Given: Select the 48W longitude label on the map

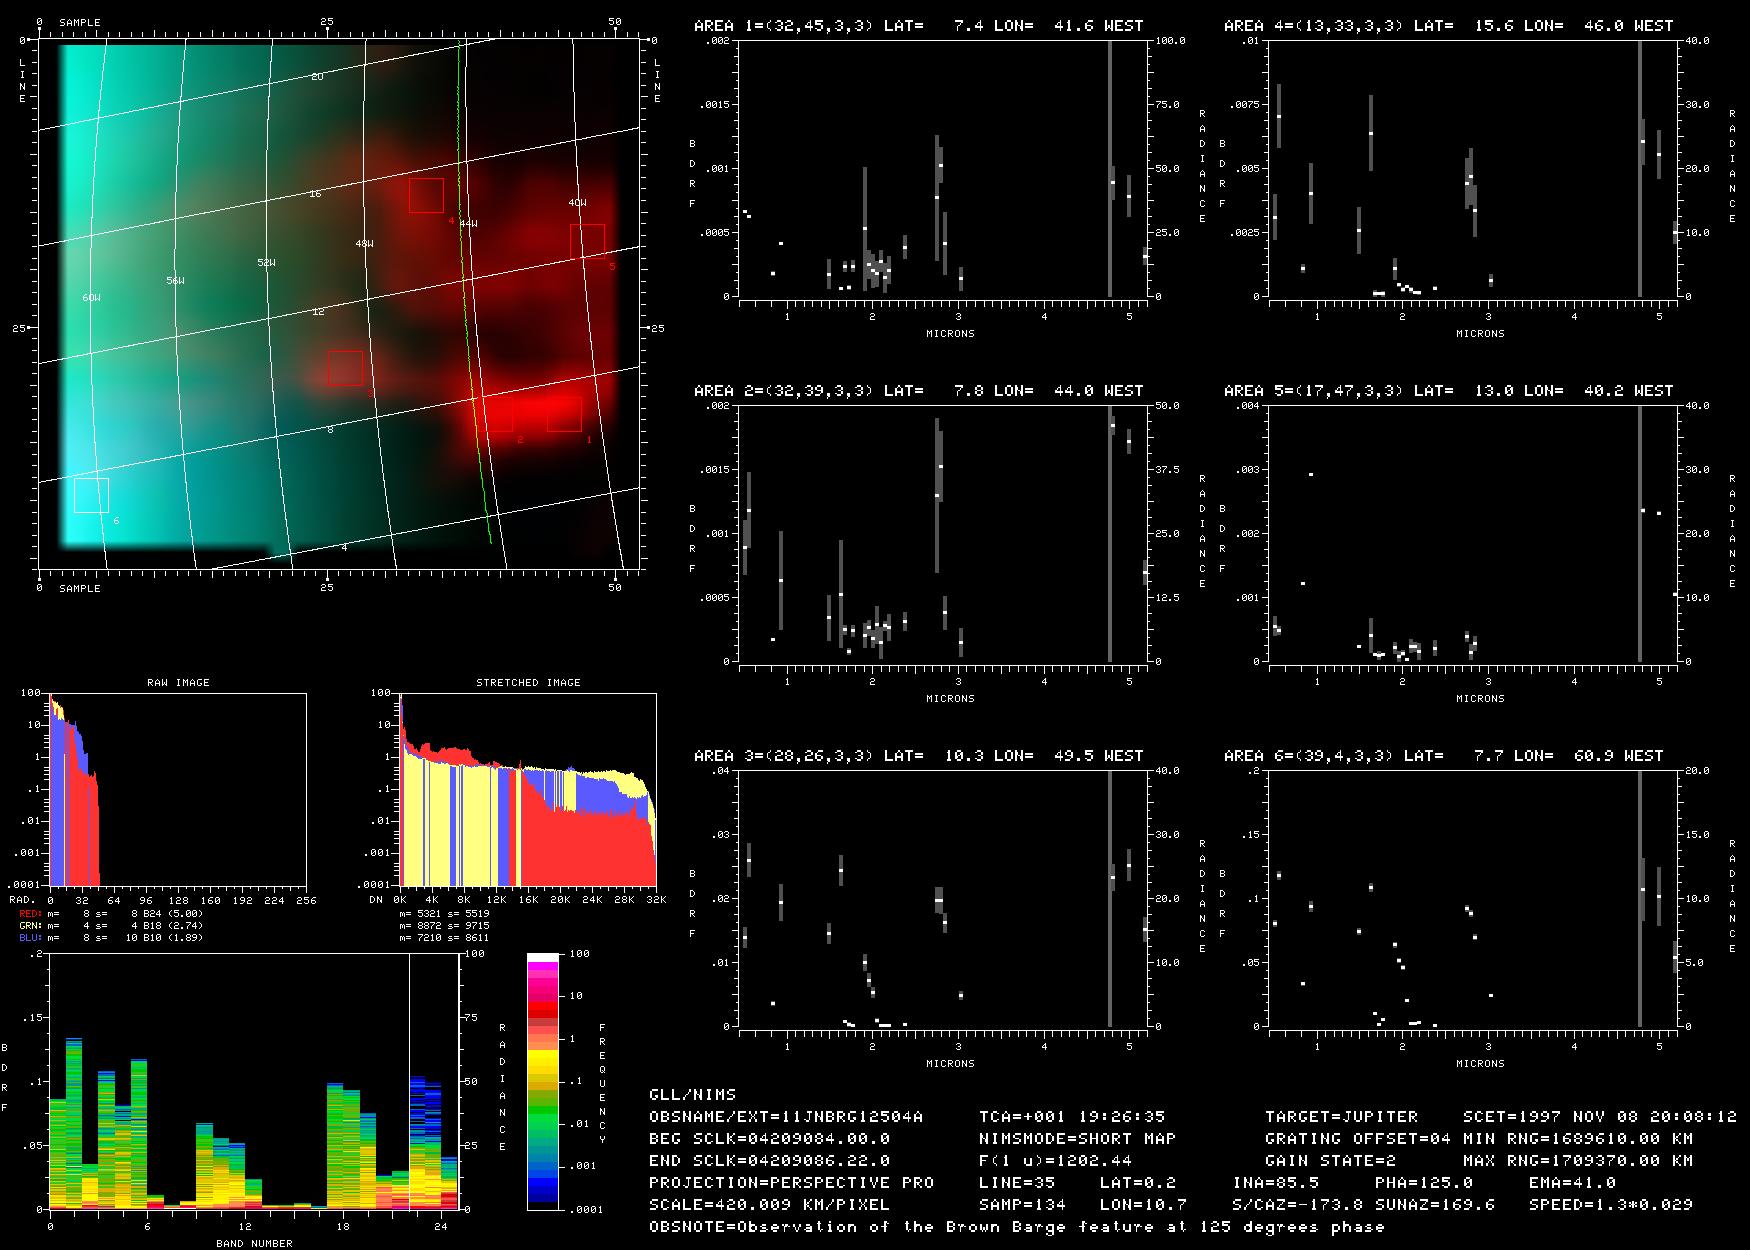Looking at the screenshot, I should pos(364,244).
